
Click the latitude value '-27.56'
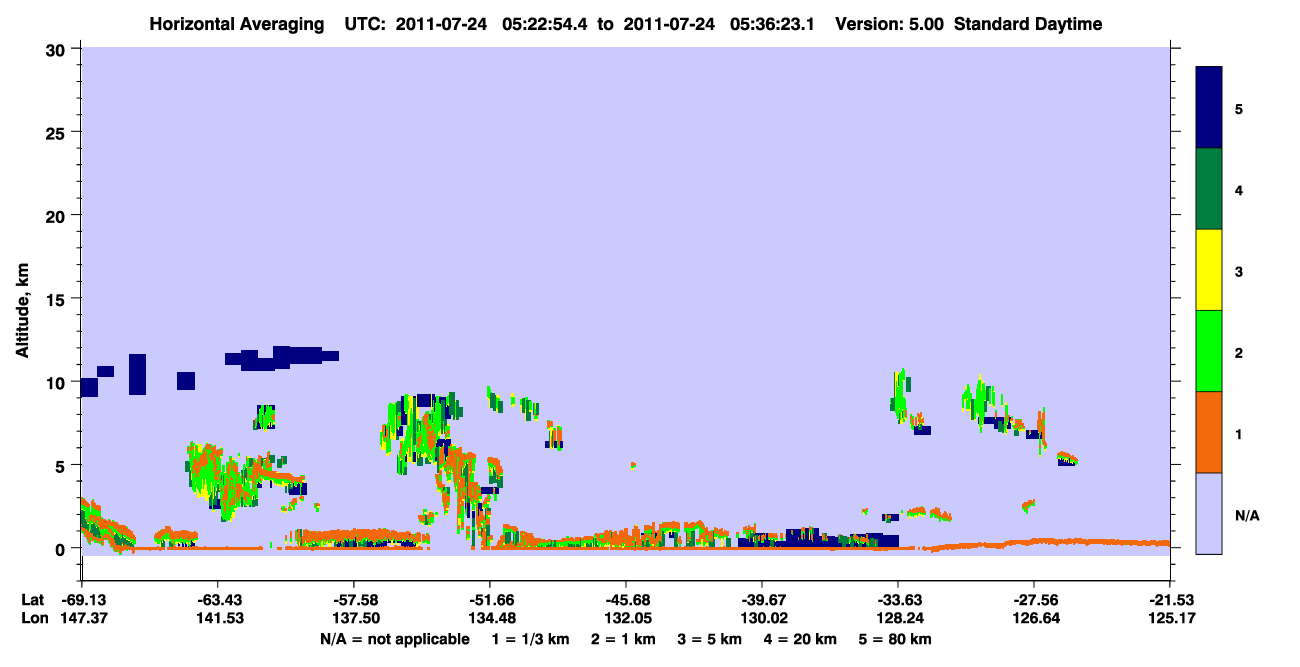pos(1033,600)
